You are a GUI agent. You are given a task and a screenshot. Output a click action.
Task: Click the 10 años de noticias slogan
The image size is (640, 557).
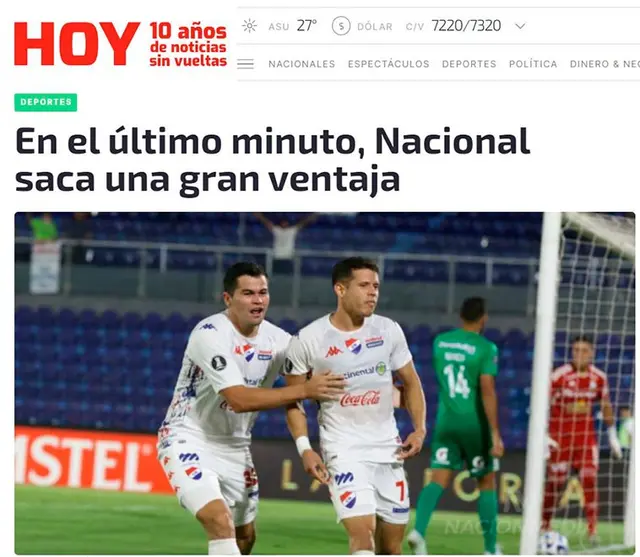point(188,44)
